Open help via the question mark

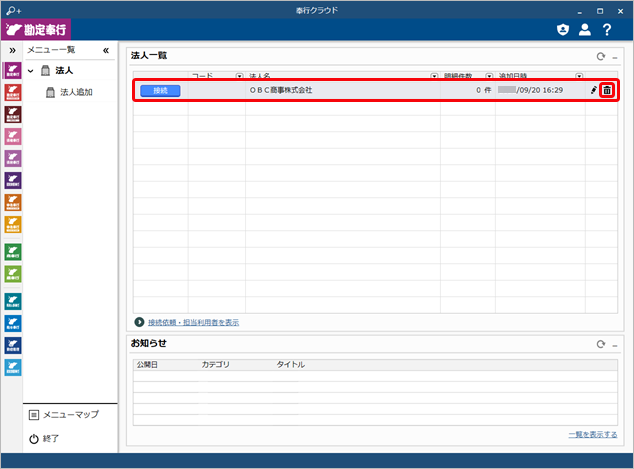tap(607, 30)
